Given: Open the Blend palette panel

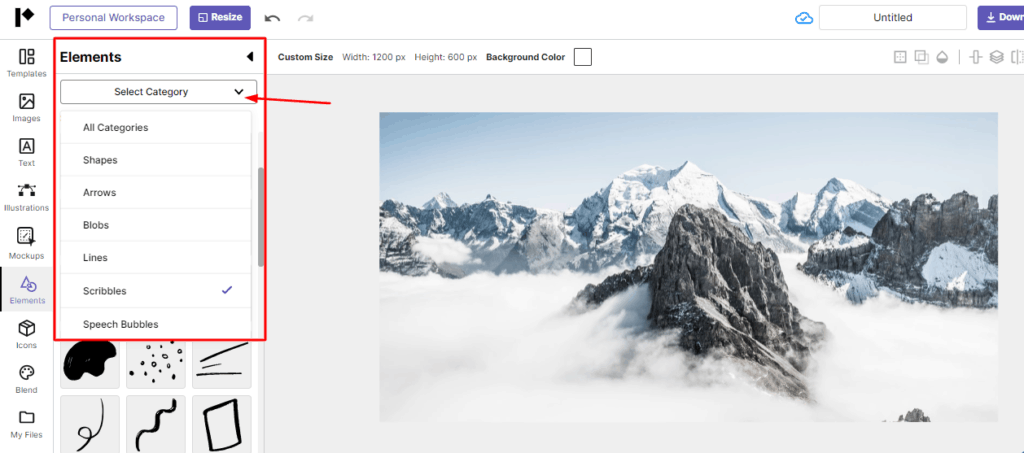Looking at the screenshot, I should click(x=27, y=380).
